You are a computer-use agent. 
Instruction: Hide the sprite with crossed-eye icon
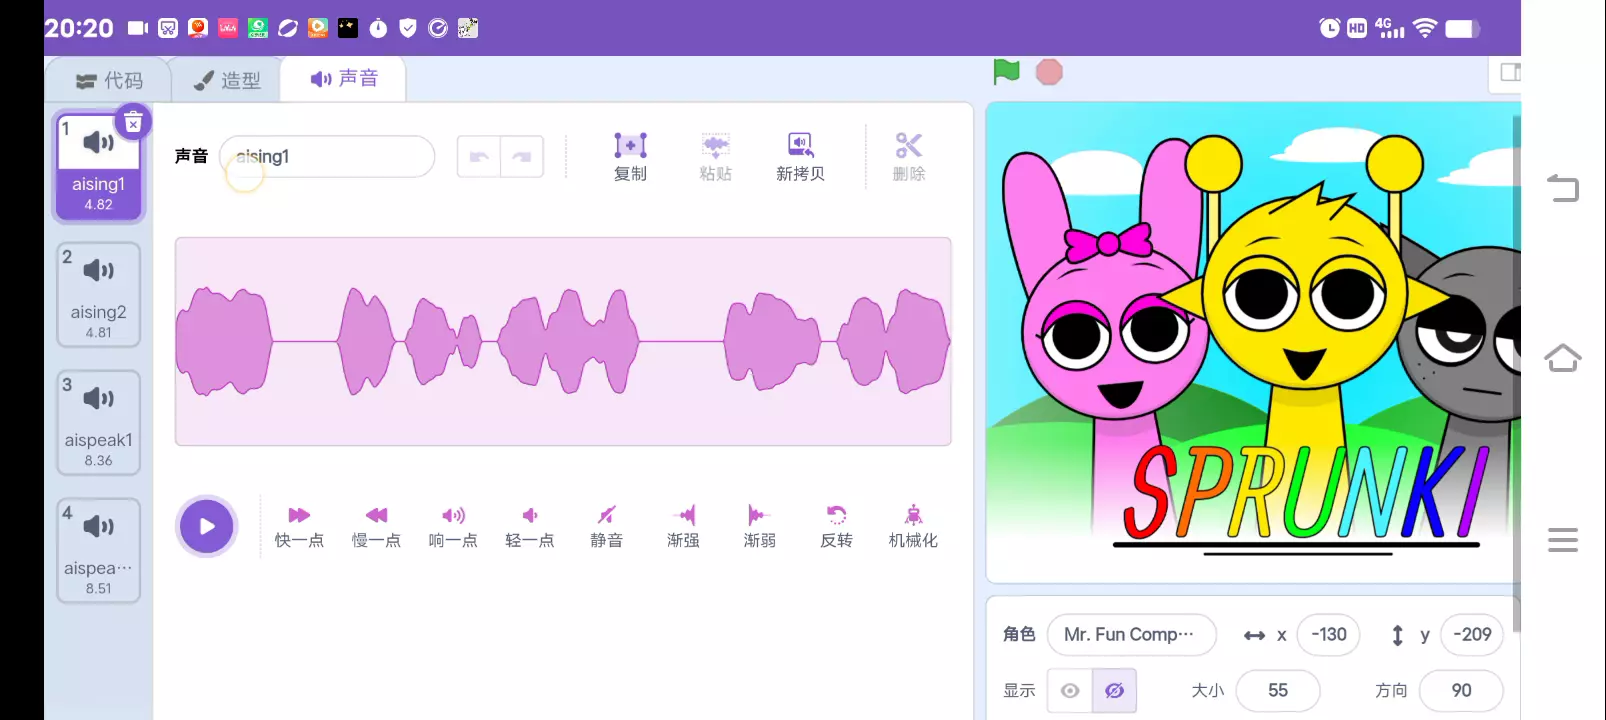click(x=1114, y=691)
